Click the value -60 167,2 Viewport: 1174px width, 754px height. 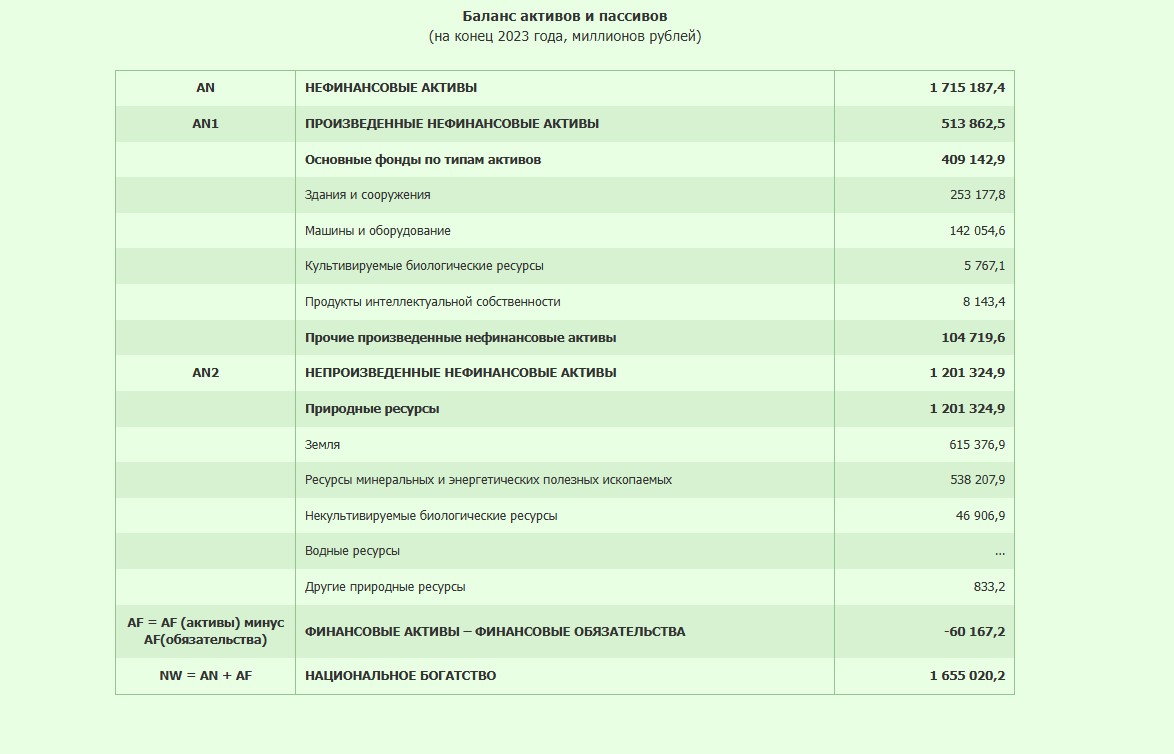974,632
